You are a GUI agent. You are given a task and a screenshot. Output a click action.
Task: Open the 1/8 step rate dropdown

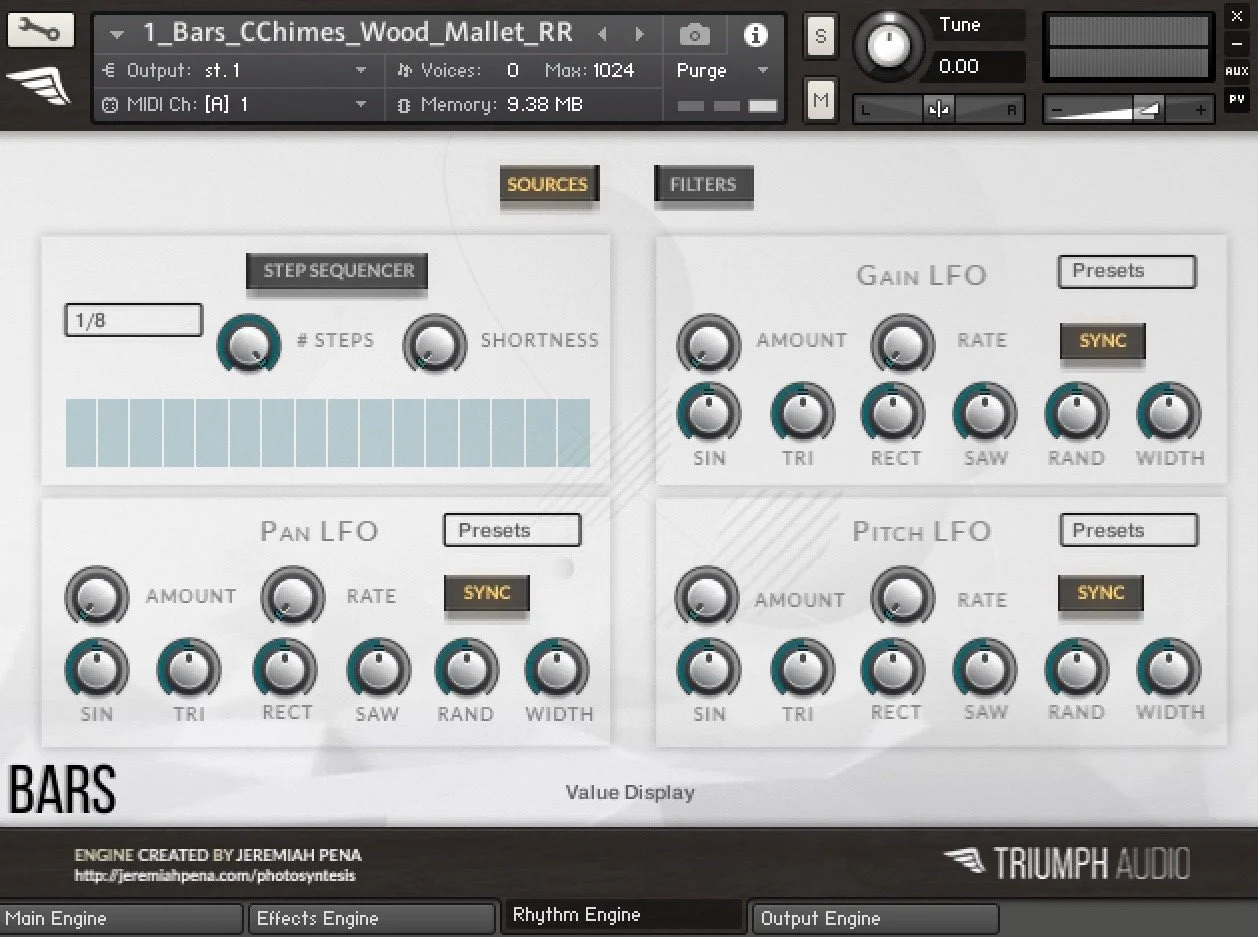pyautogui.click(x=133, y=321)
